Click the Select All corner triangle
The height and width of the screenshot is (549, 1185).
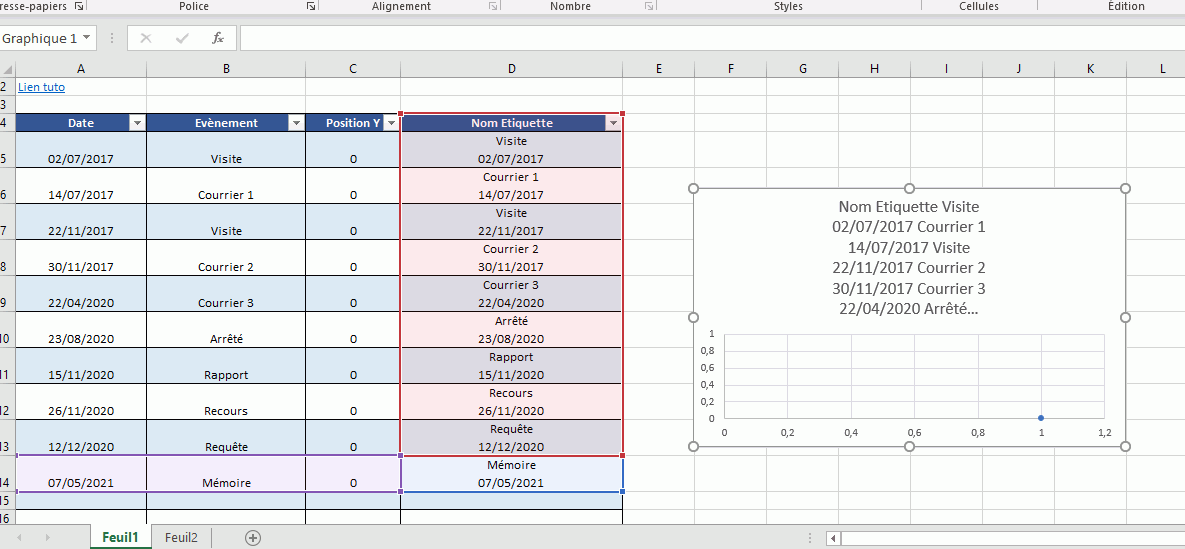click(8, 69)
